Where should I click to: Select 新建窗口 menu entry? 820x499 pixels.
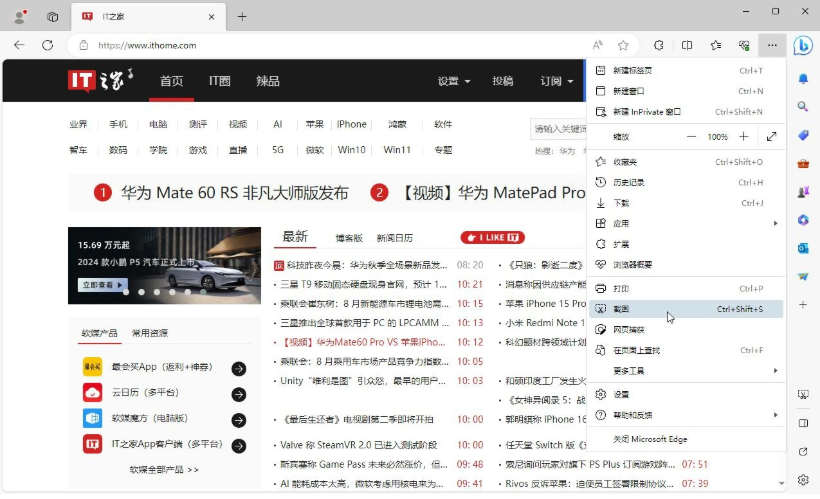686,91
